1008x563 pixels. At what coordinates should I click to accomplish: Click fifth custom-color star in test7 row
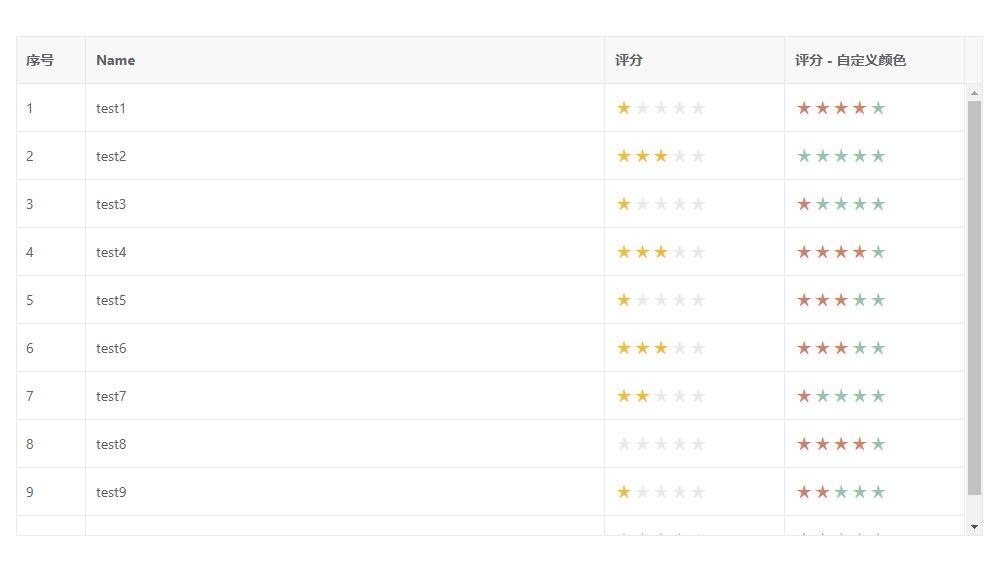tap(878, 396)
